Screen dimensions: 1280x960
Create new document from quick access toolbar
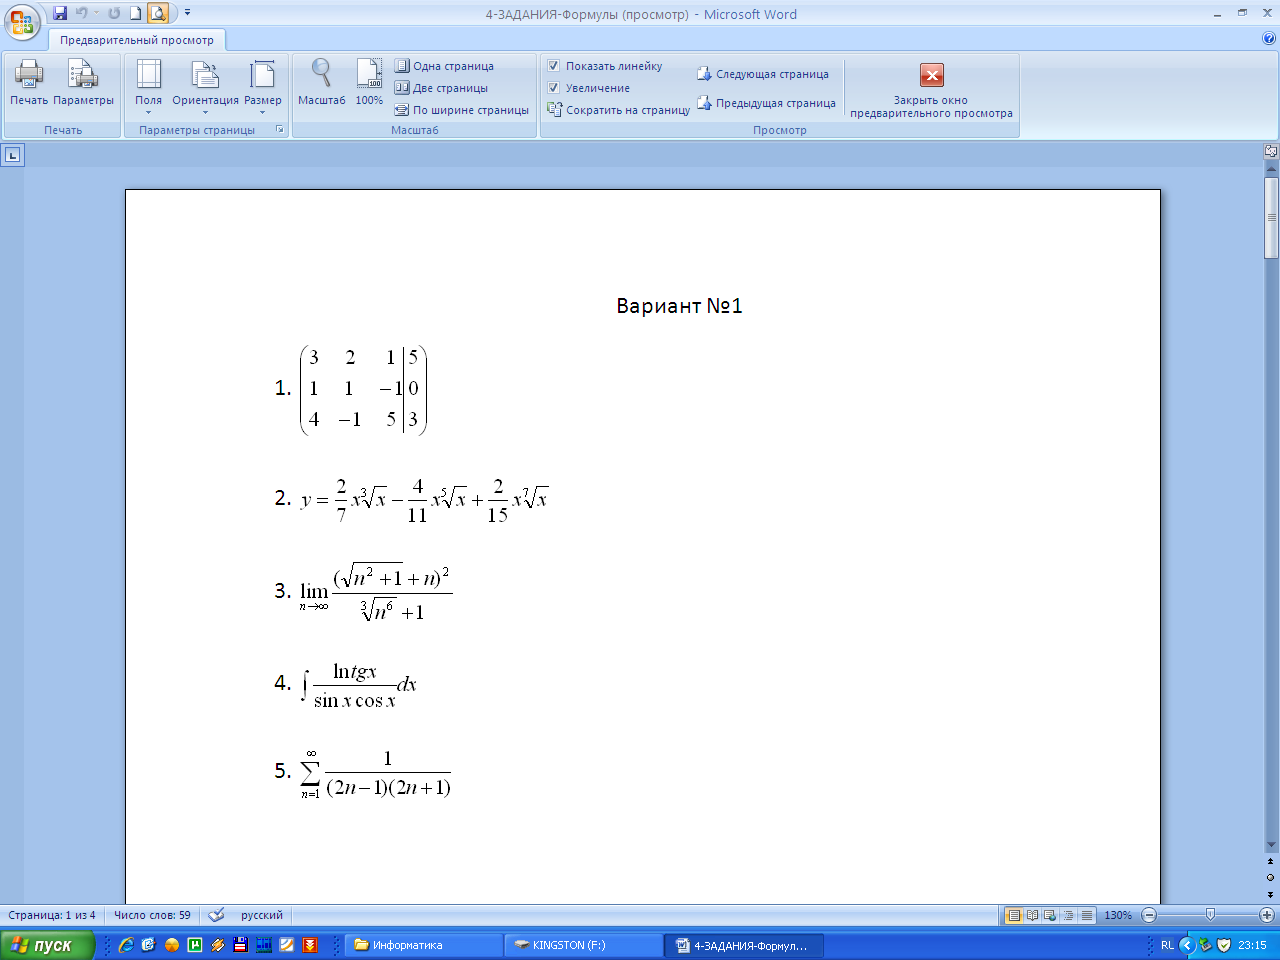click(x=136, y=13)
